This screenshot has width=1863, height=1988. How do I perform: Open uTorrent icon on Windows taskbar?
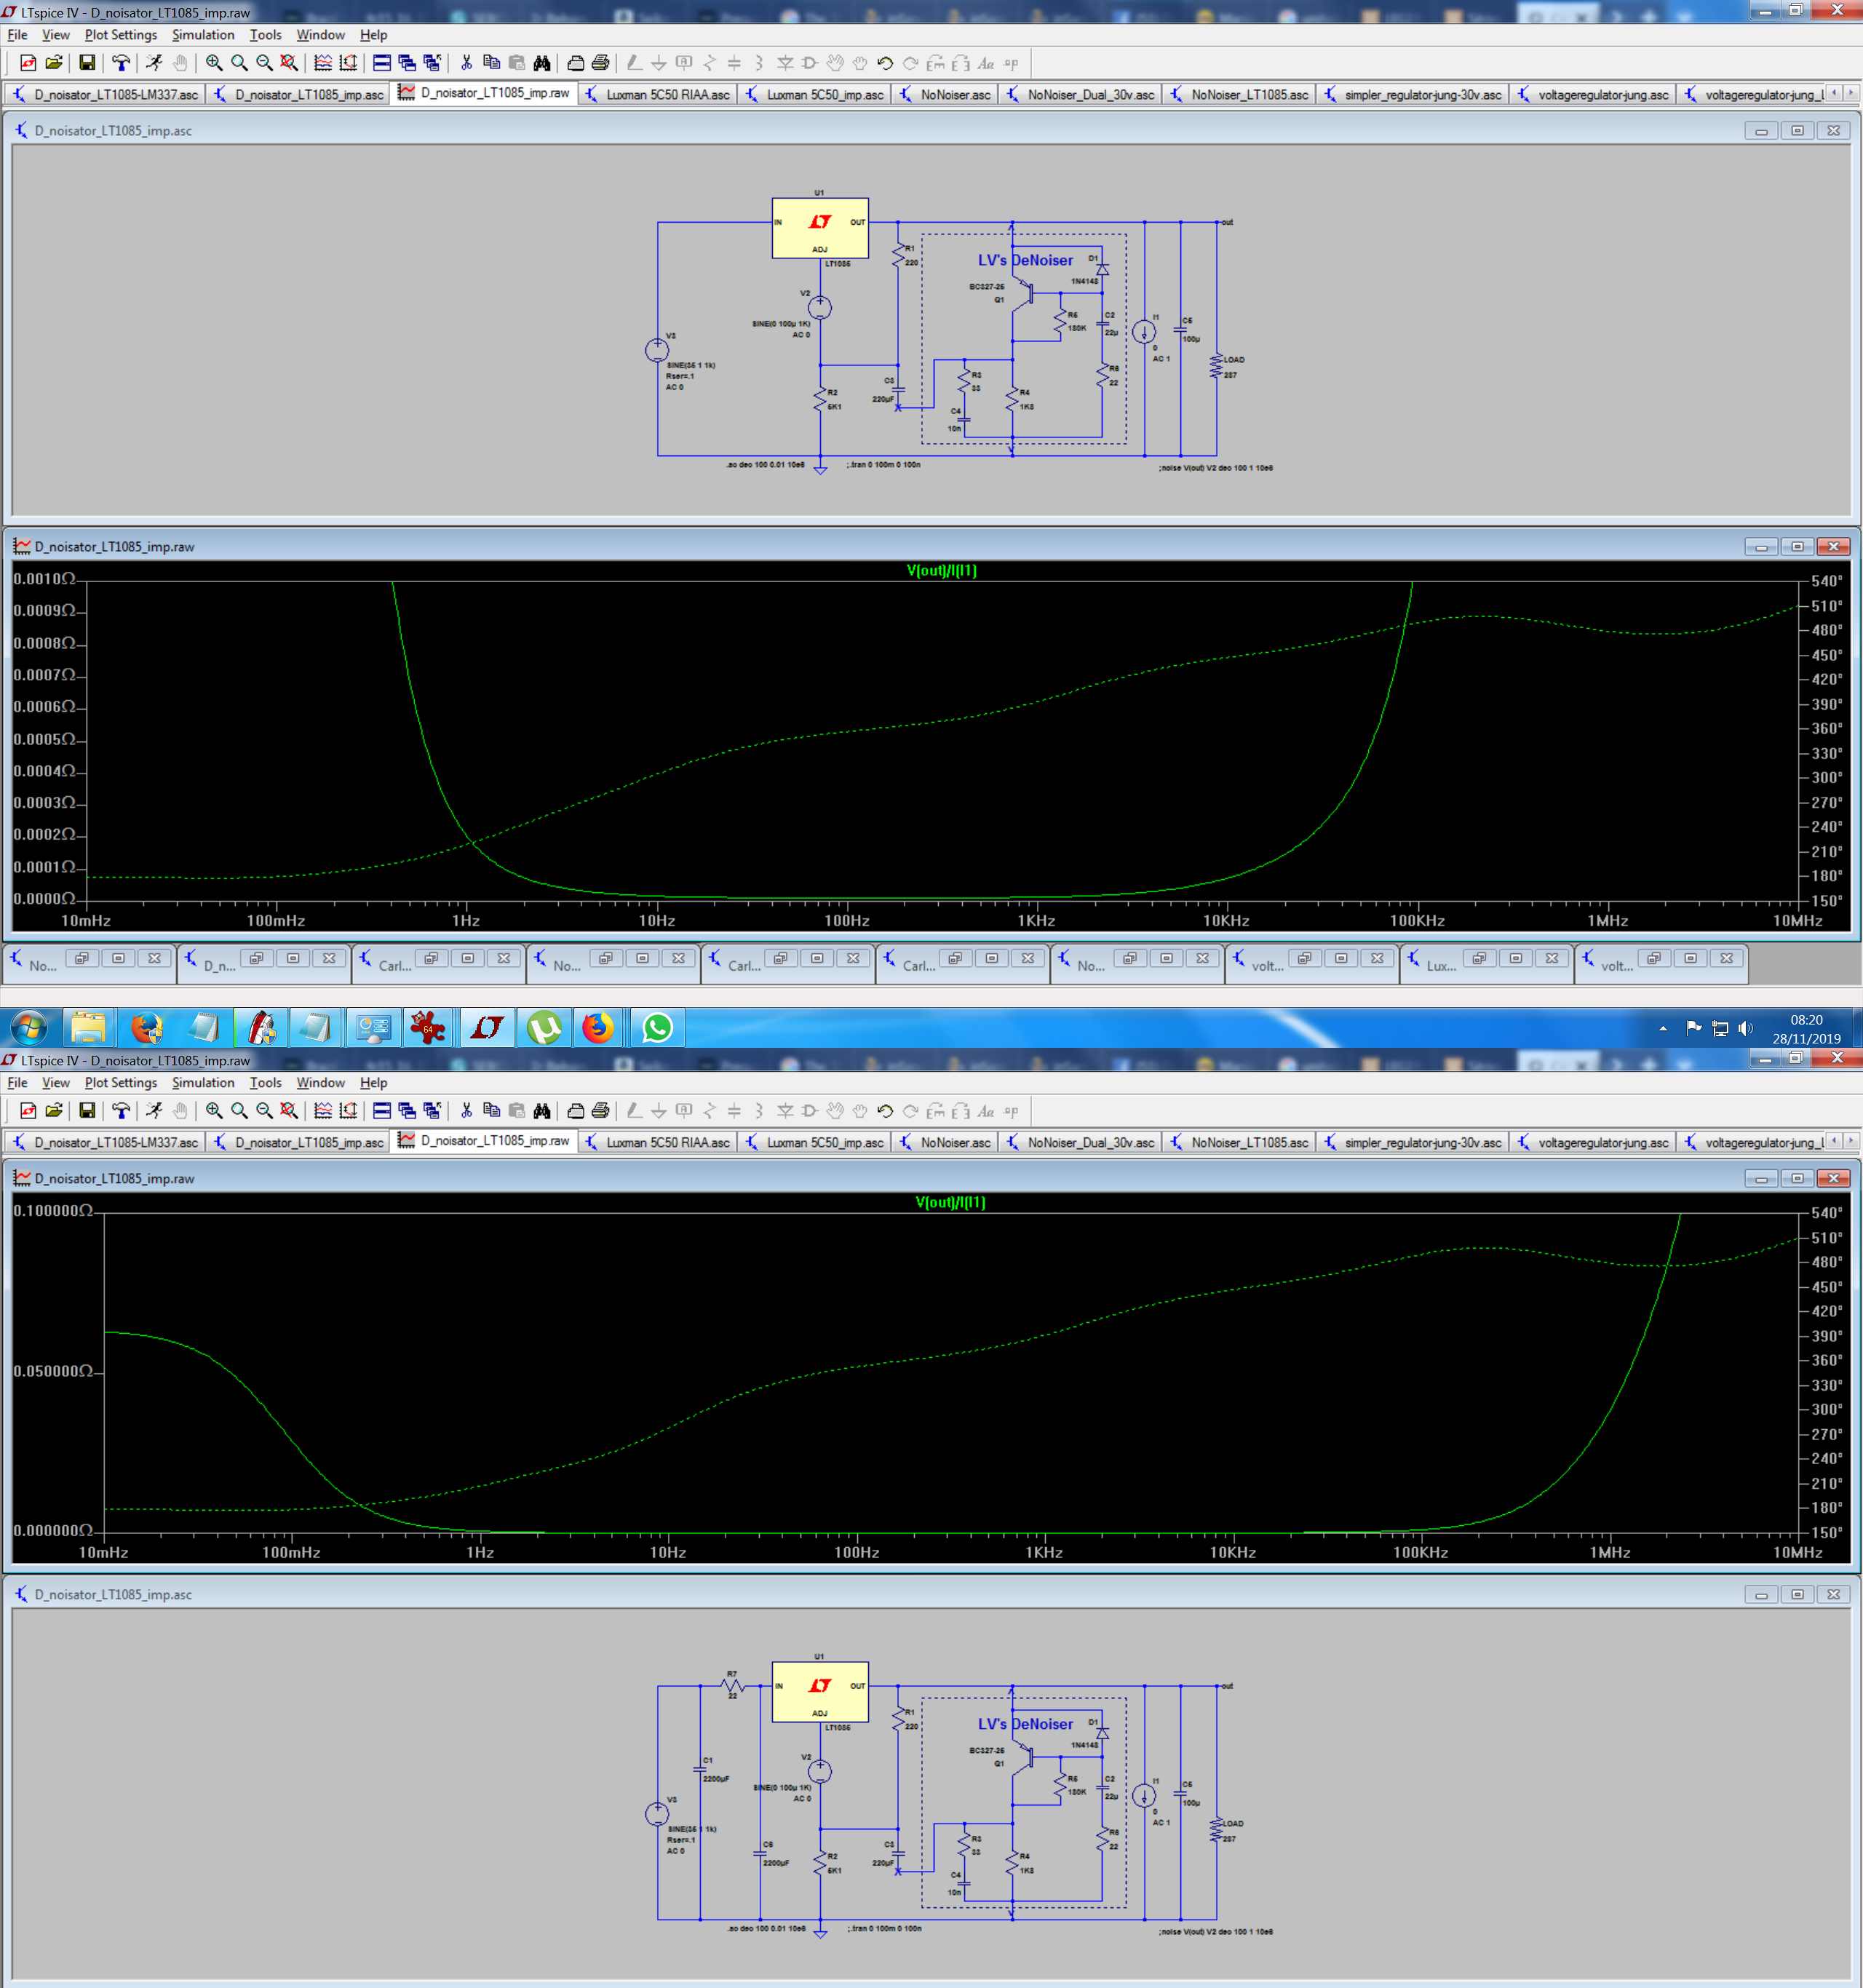pos(544,1028)
